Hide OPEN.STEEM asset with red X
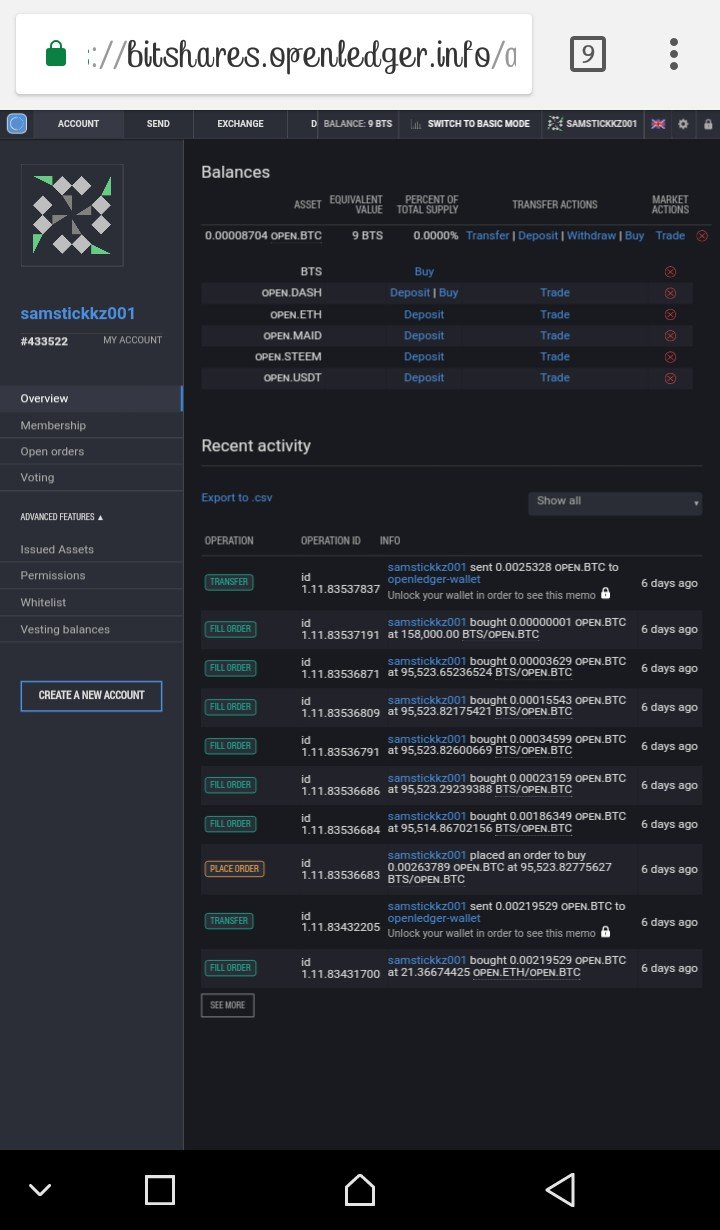720x1230 pixels. tap(670, 357)
